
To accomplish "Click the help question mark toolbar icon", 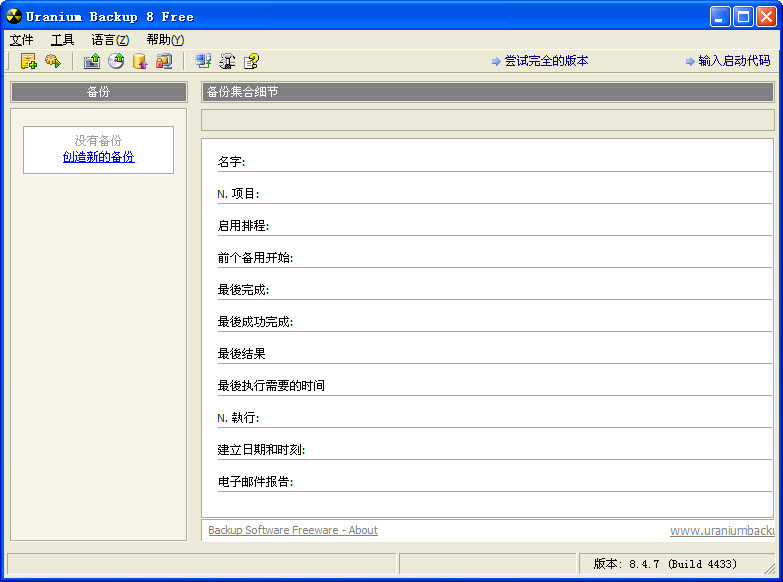I will [x=251, y=61].
